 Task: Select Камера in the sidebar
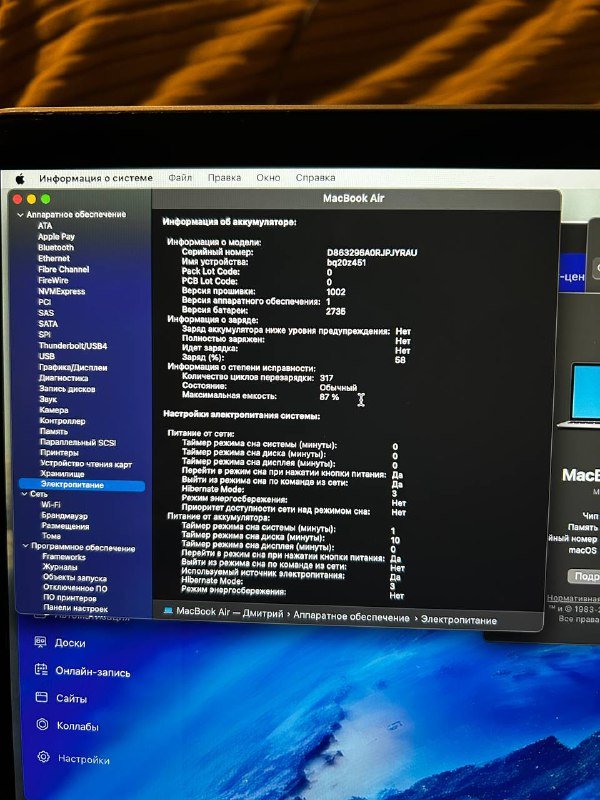tap(54, 410)
